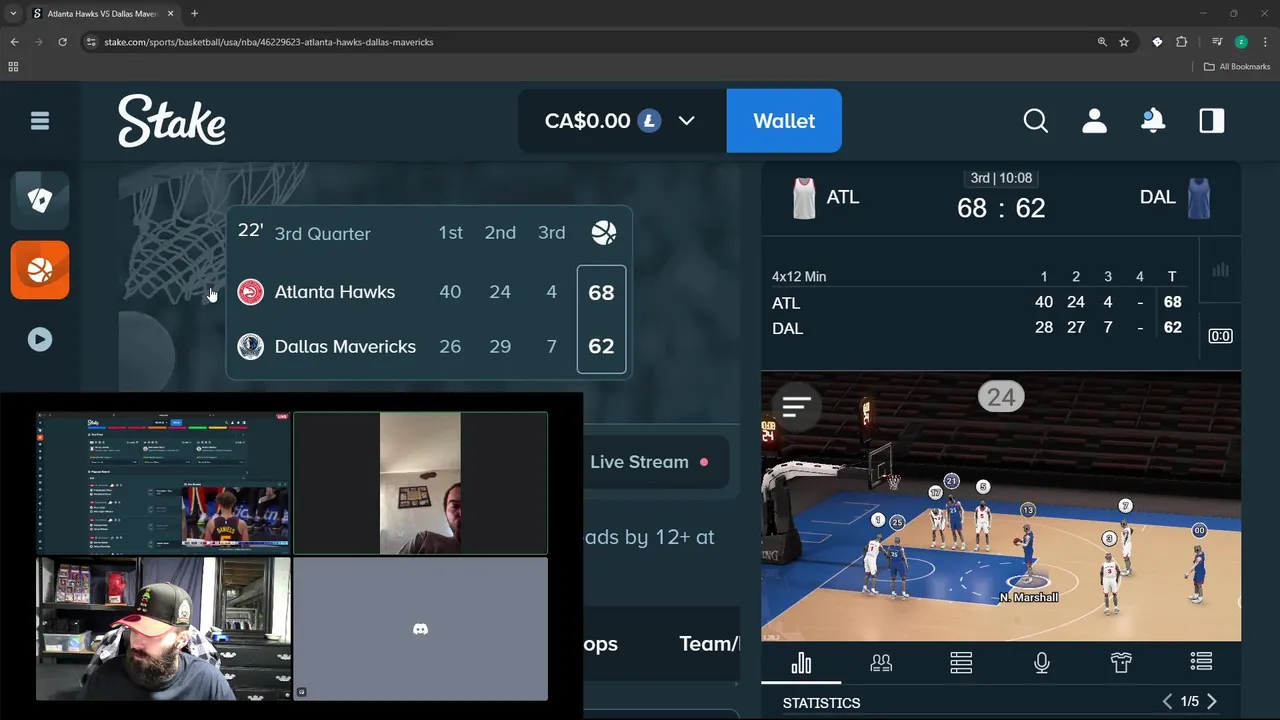The height and width of the screenshot is (720, 1280).
Task: Open the Live Stream
Action: tap(648, 462)
